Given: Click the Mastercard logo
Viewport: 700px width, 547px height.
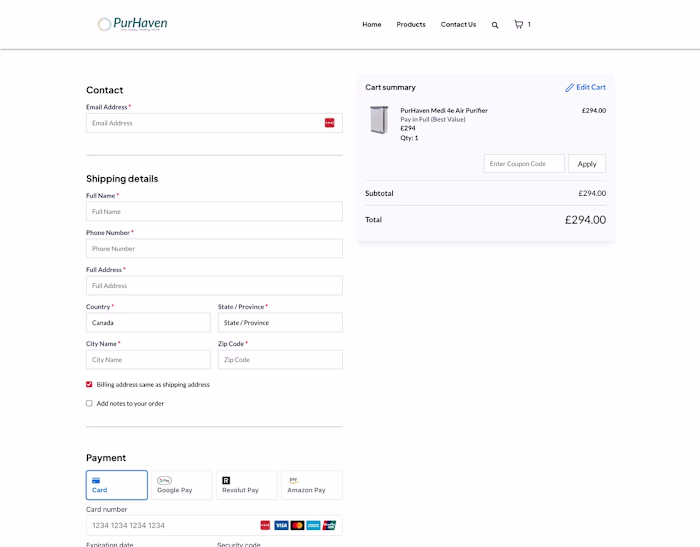Looking at the screenshot, I should tap(297, 526).
